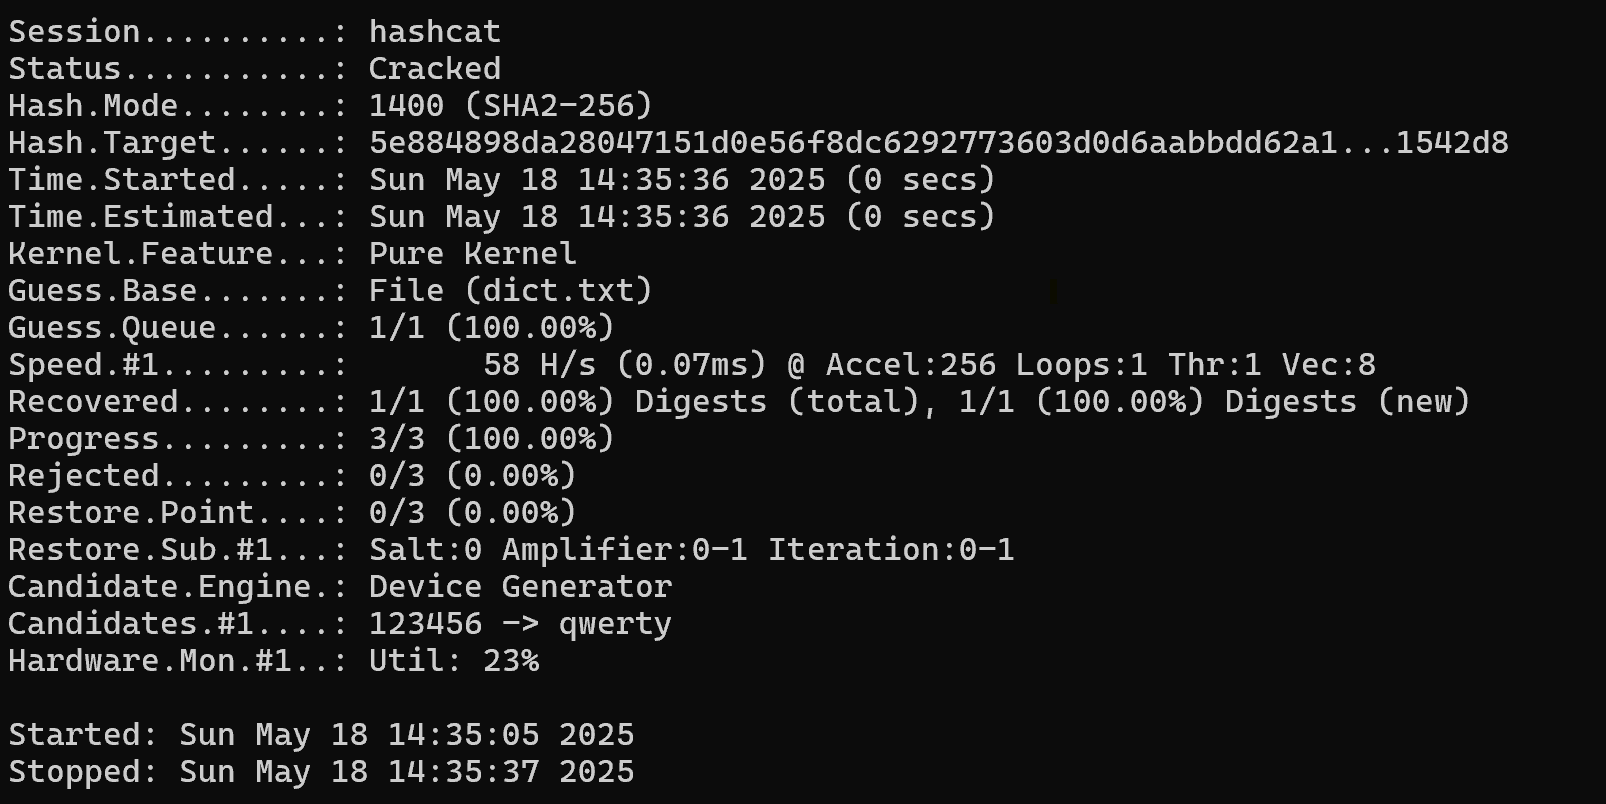
Task: Click the '1400 (SHA2-256)' hash mode text
Action: pos(510,106)
